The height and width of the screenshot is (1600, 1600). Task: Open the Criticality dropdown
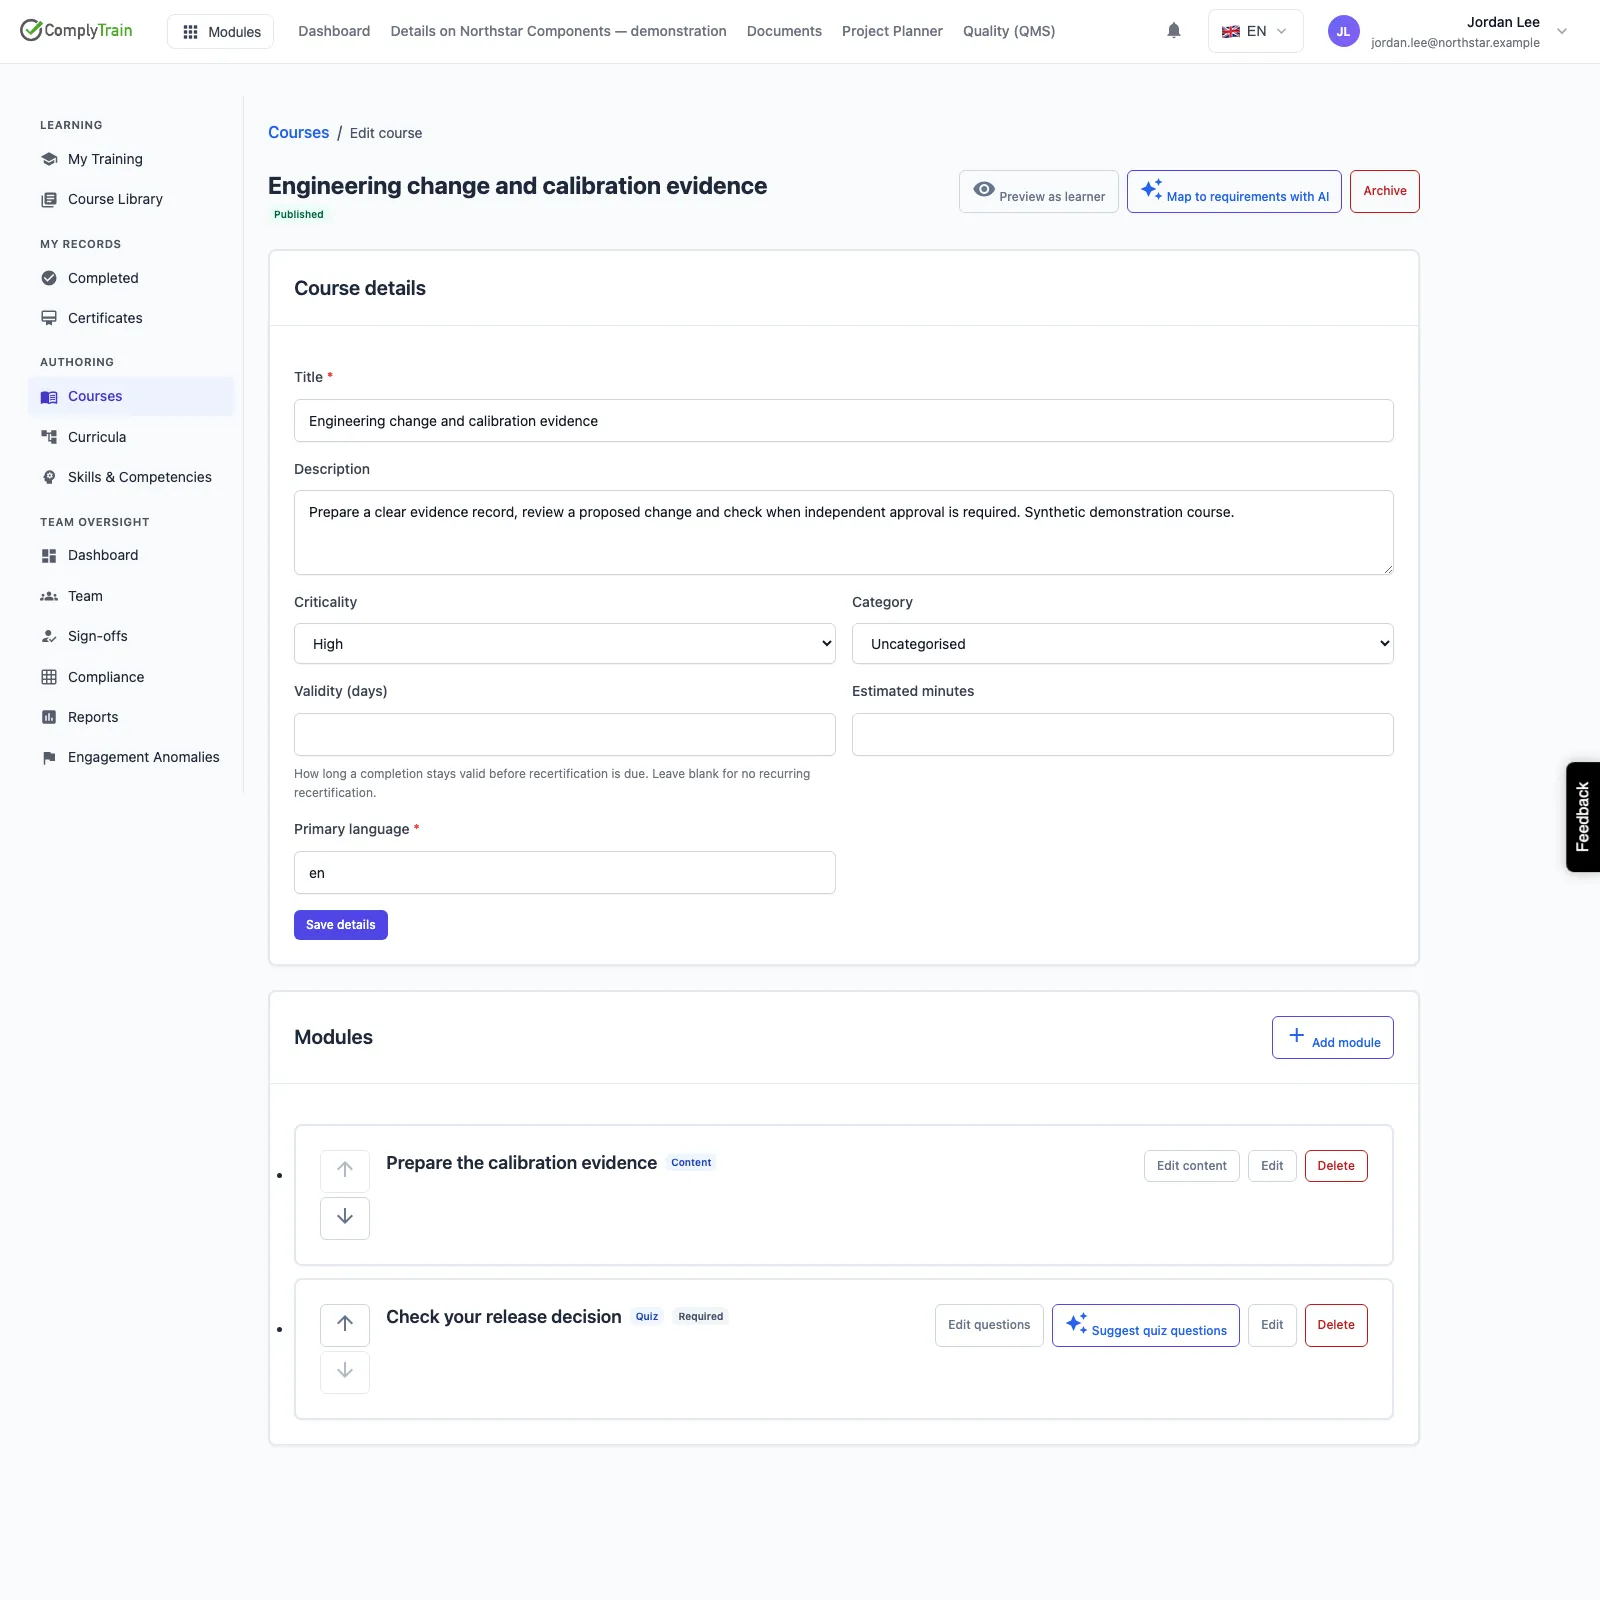pyautogui.click(x=565, y=644)
